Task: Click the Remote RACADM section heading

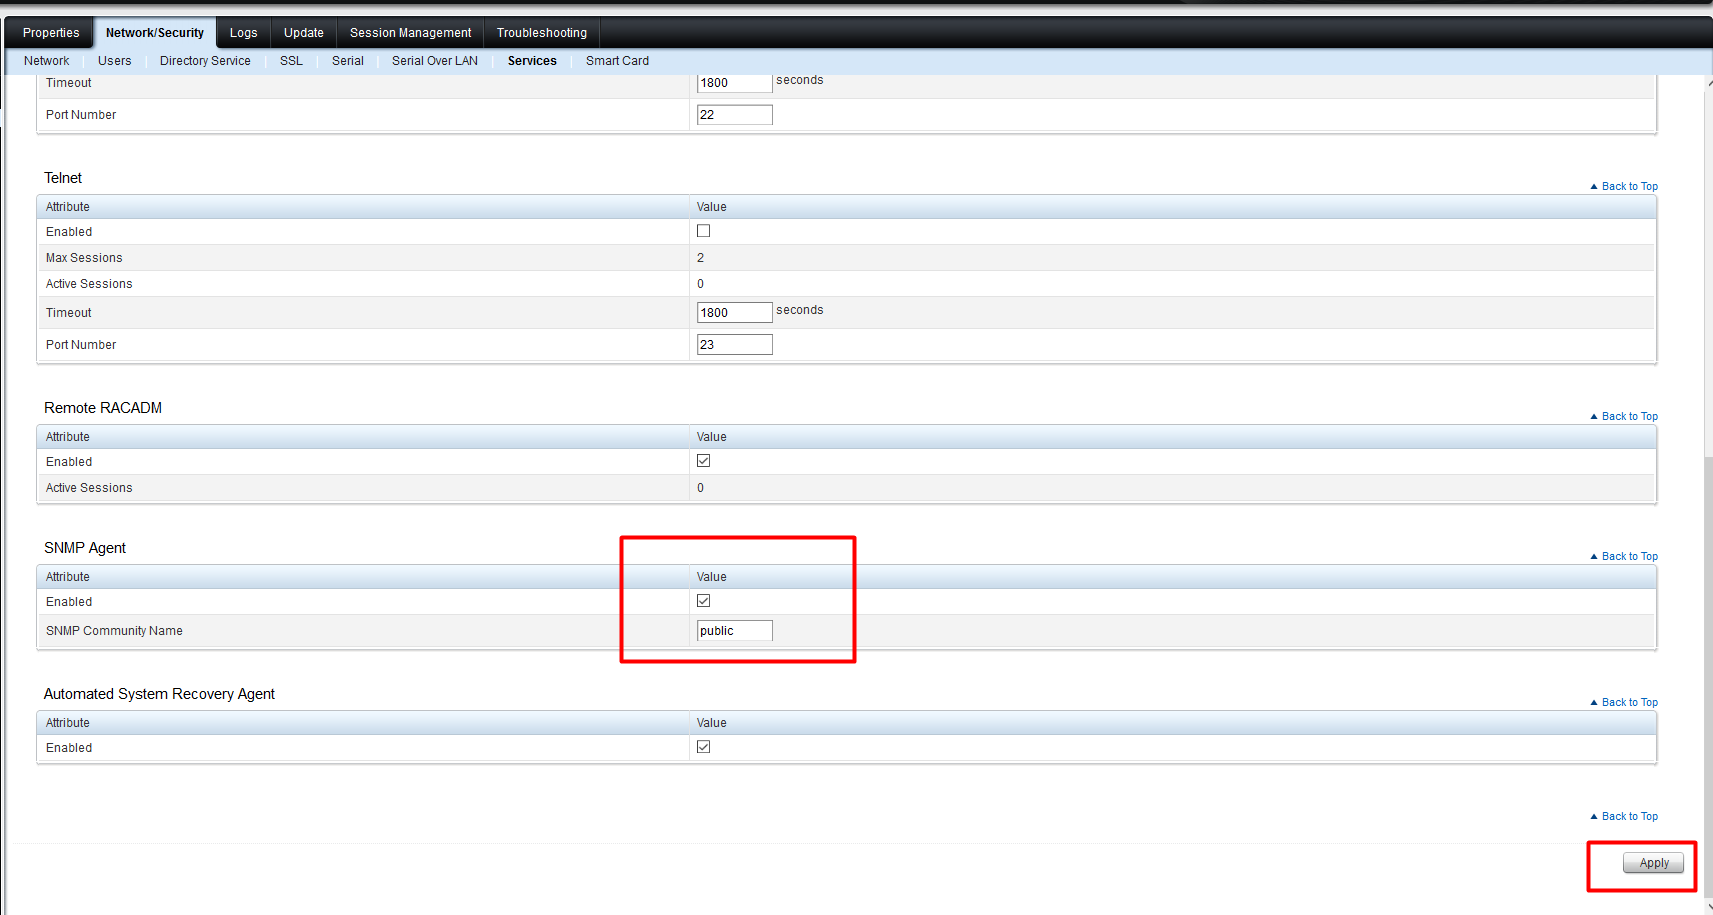Action: (103, 408)
